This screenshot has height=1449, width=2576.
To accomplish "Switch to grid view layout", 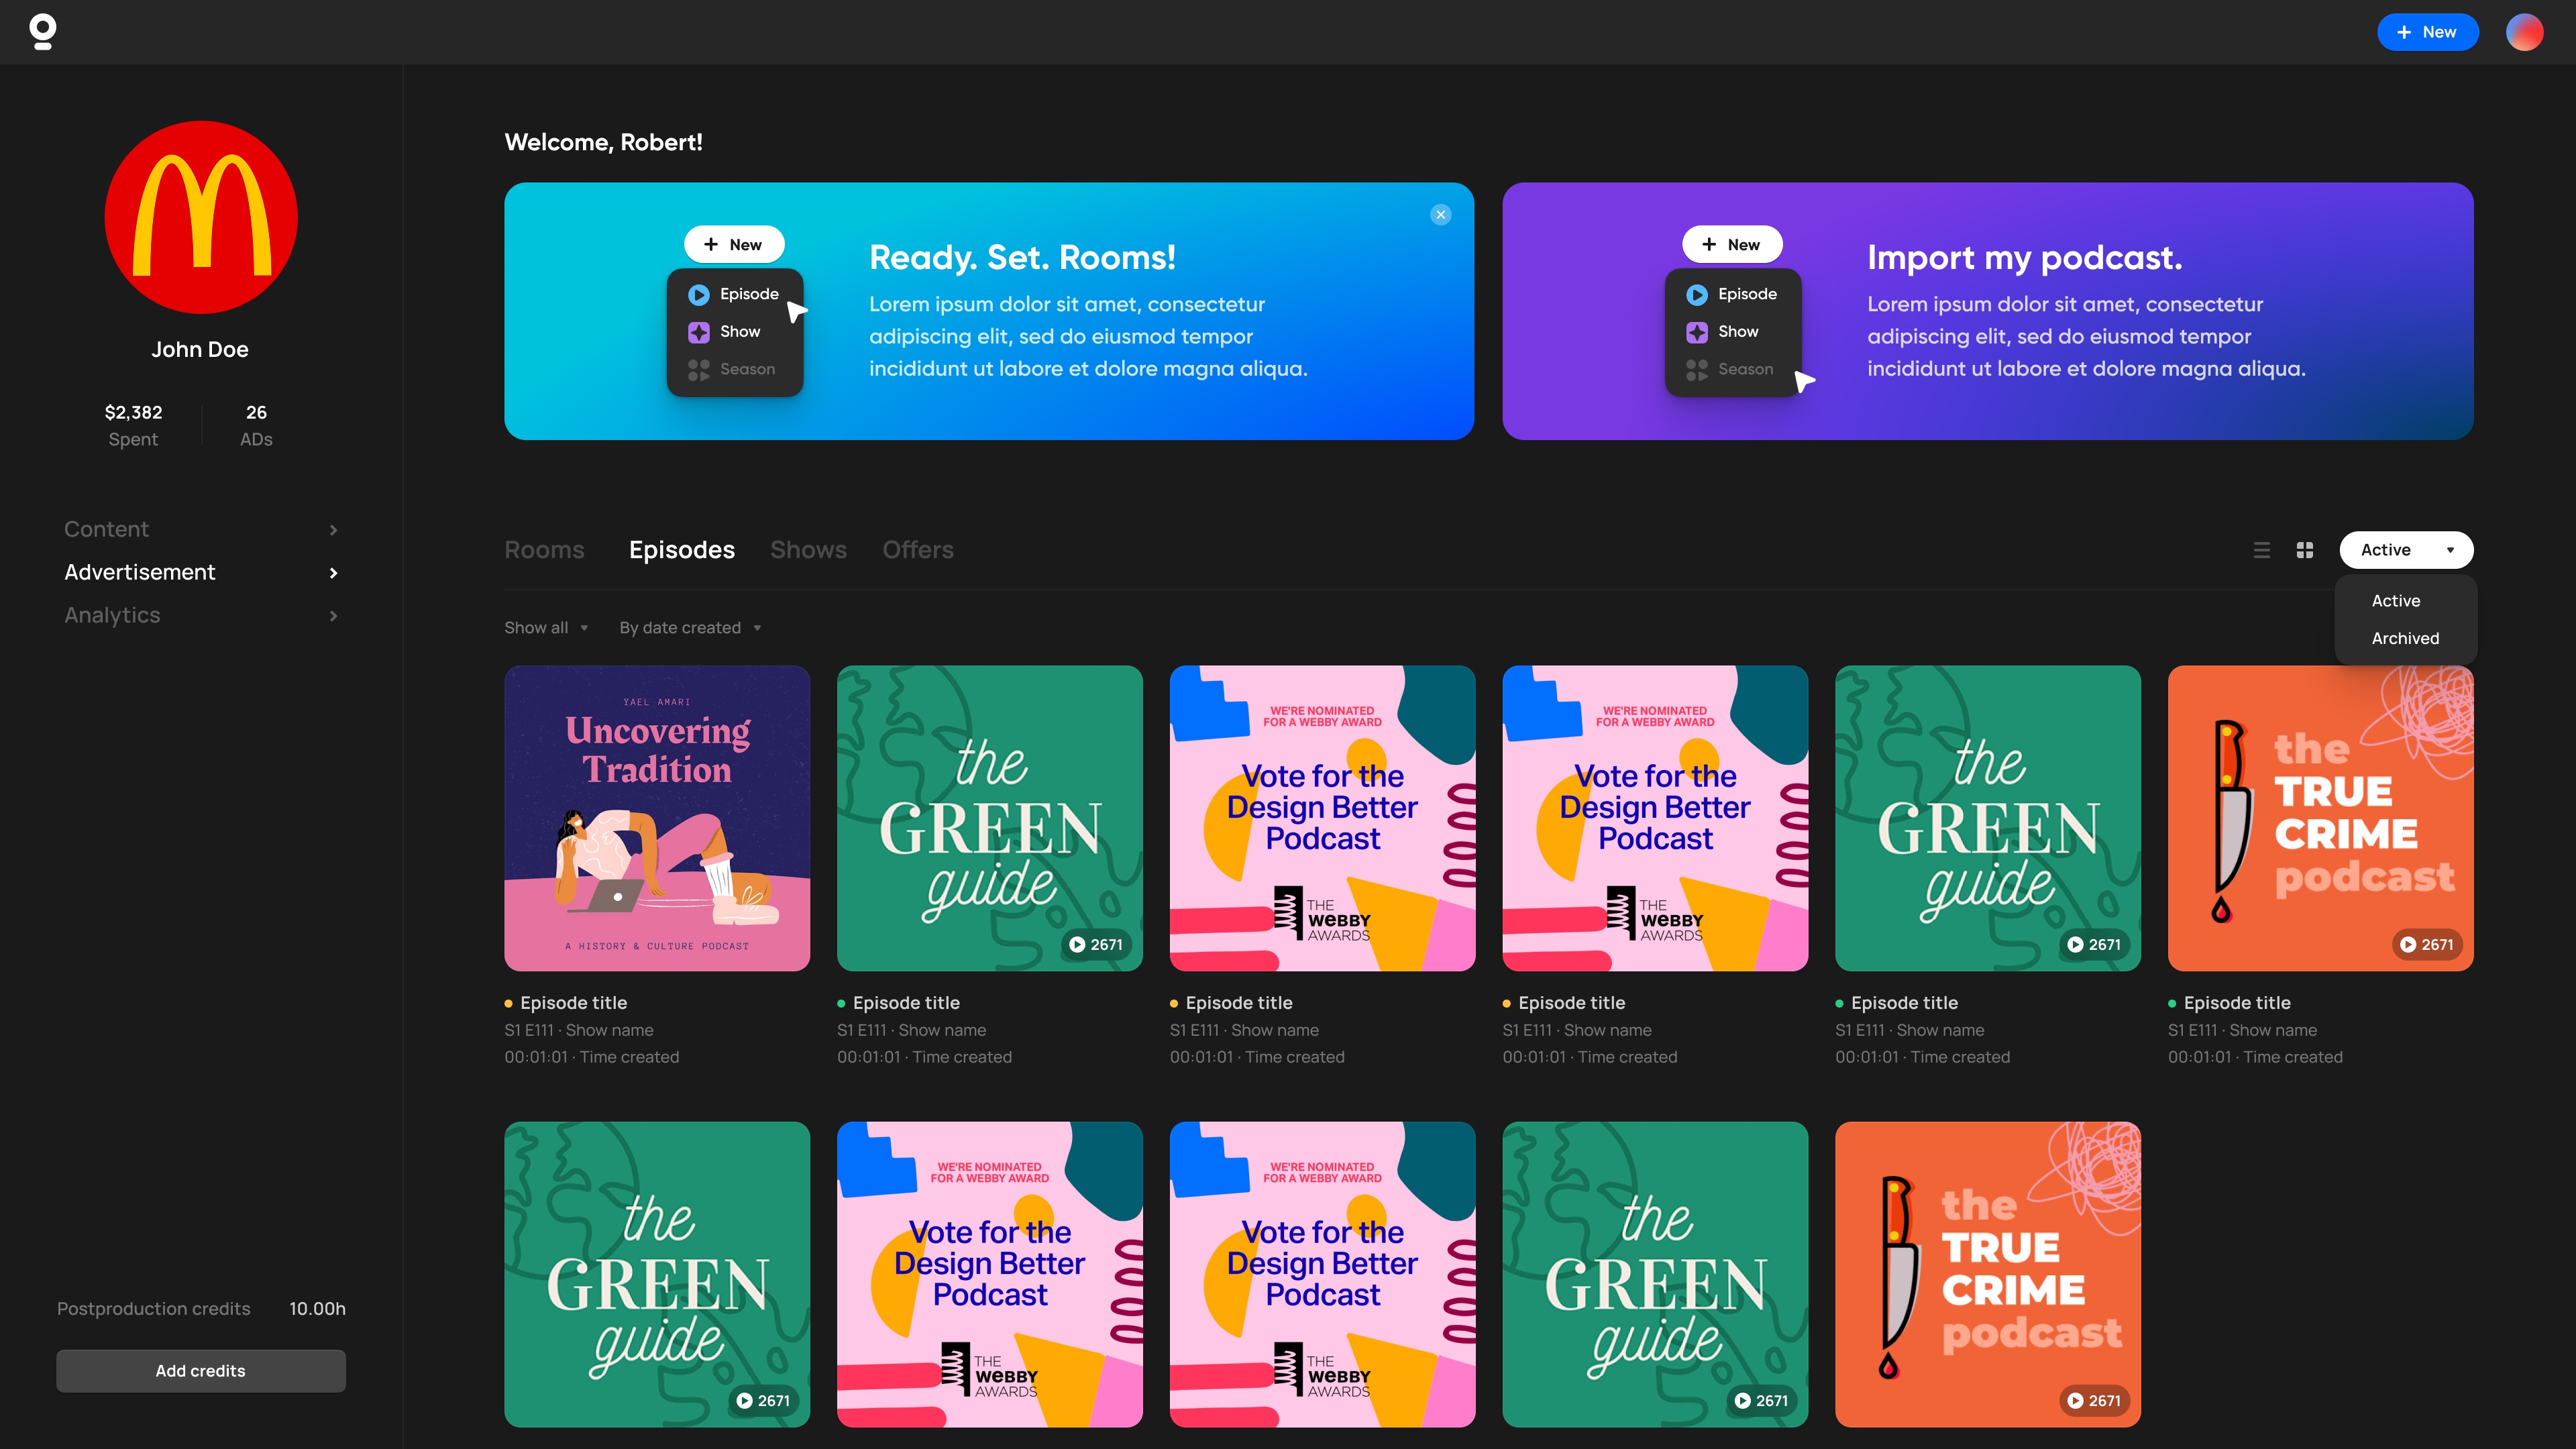I will click(x=2305, y=550).
